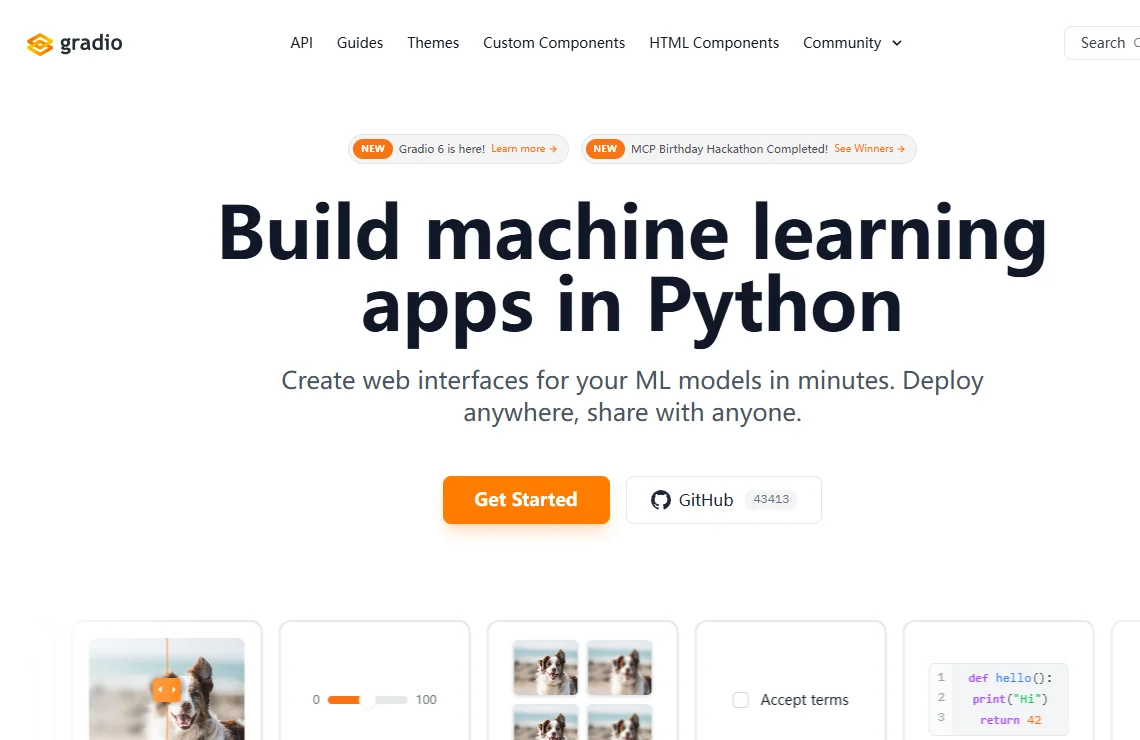Click the 43413 star count badge
The image size is (1140, 740).
(x=771, y=499)
